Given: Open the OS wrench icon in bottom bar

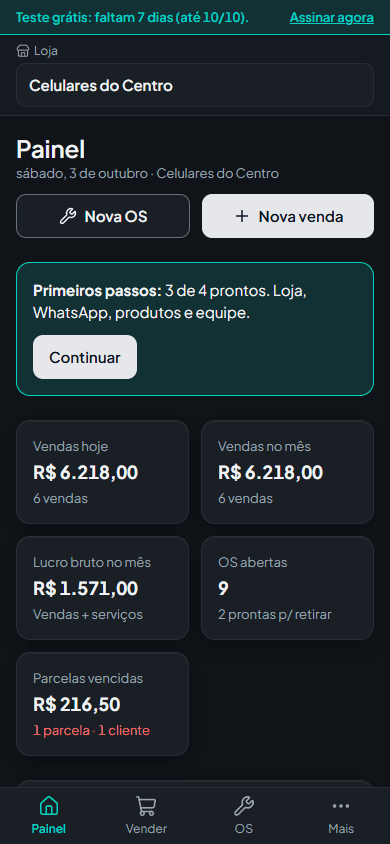Looking at the screenshot, I should tap(244, 806).
